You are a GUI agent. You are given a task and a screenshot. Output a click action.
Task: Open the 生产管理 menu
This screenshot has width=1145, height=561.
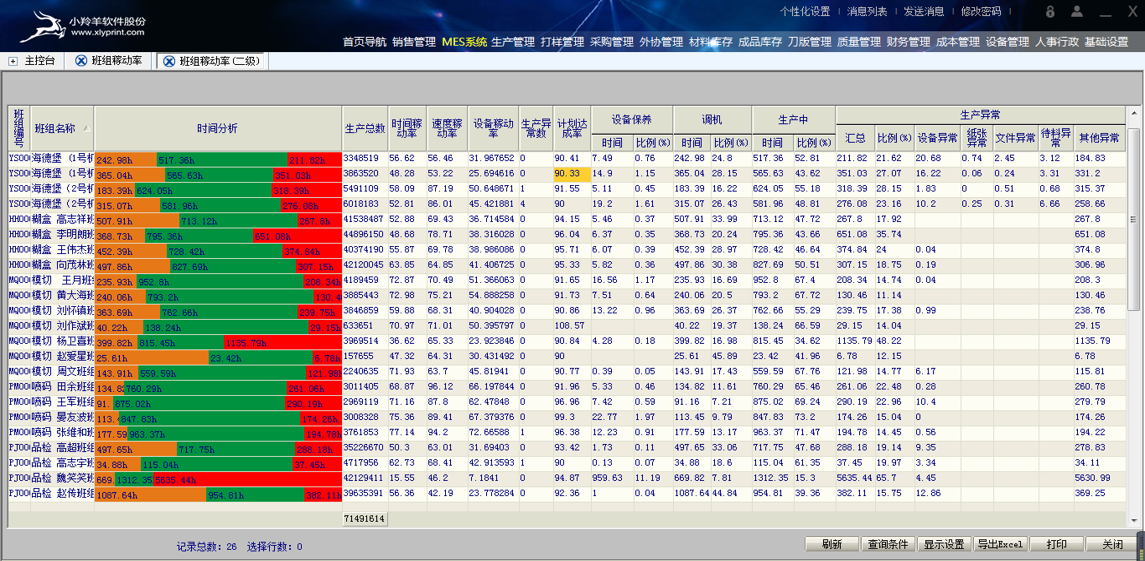(x=513, y=42)
